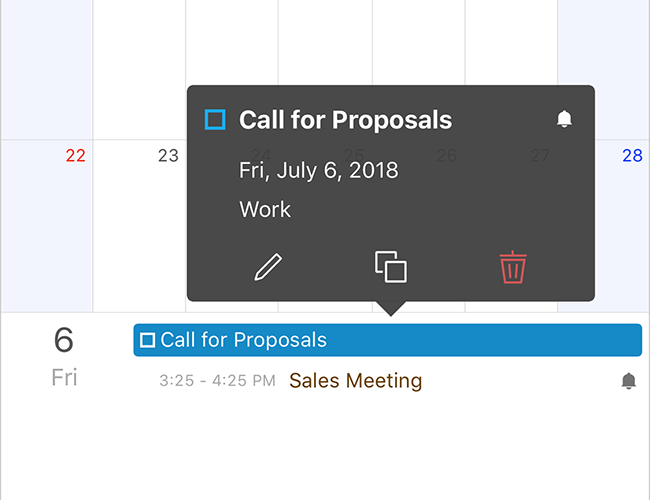Select day 23 in the calendar
650x500 pixels.
(168, 156)
